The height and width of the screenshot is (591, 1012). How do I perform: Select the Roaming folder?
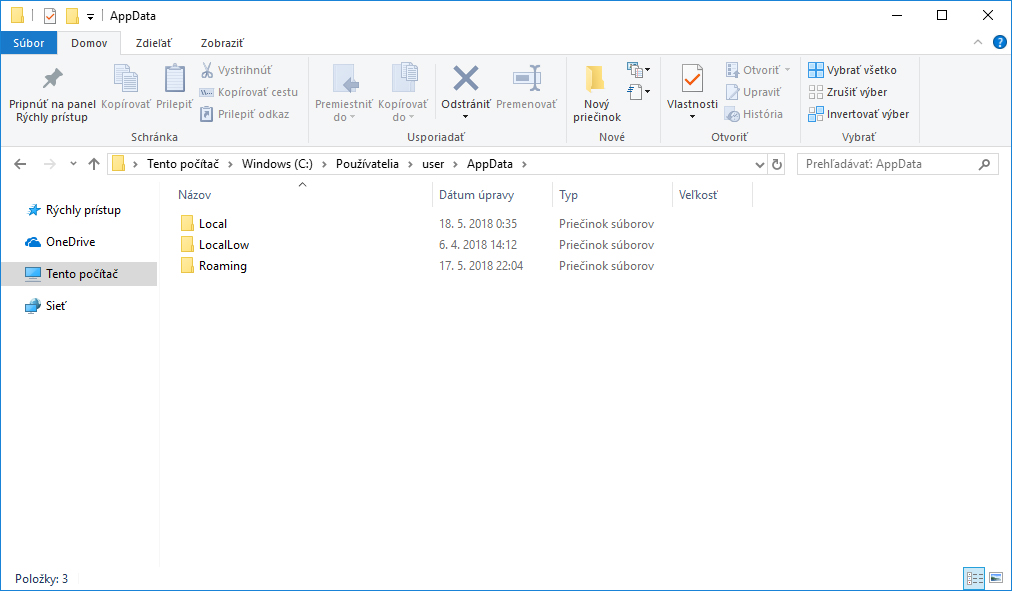click(214, 266)
